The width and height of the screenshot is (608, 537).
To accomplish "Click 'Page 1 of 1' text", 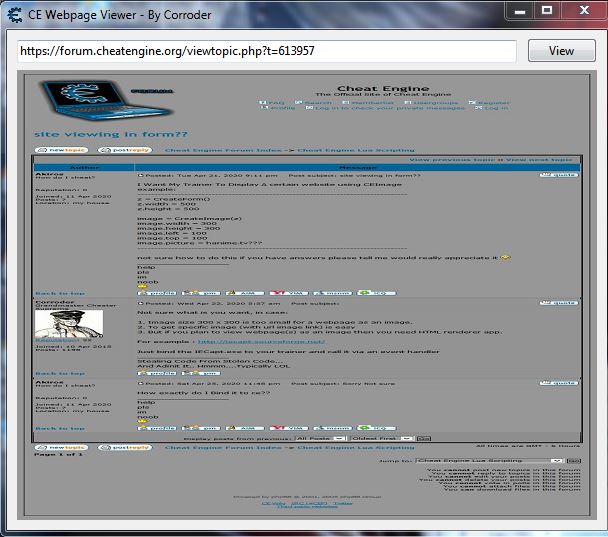I will [x=58, y=454].
